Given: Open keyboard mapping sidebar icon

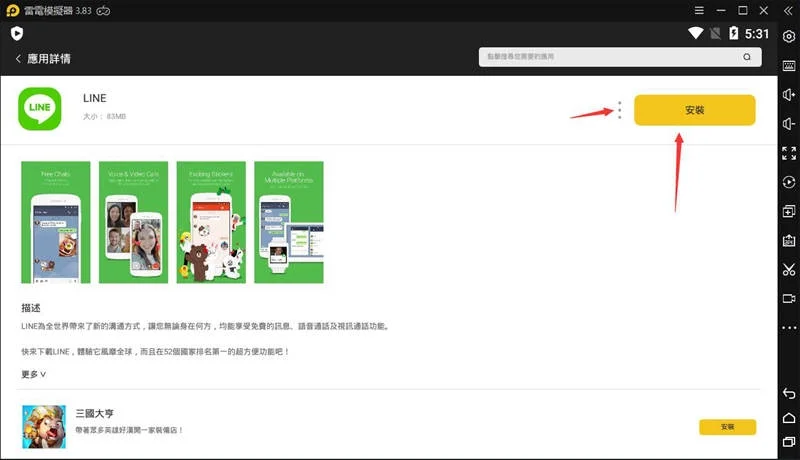Looking at the screenshot, I should pyautogui.click(x=789, y=66).
